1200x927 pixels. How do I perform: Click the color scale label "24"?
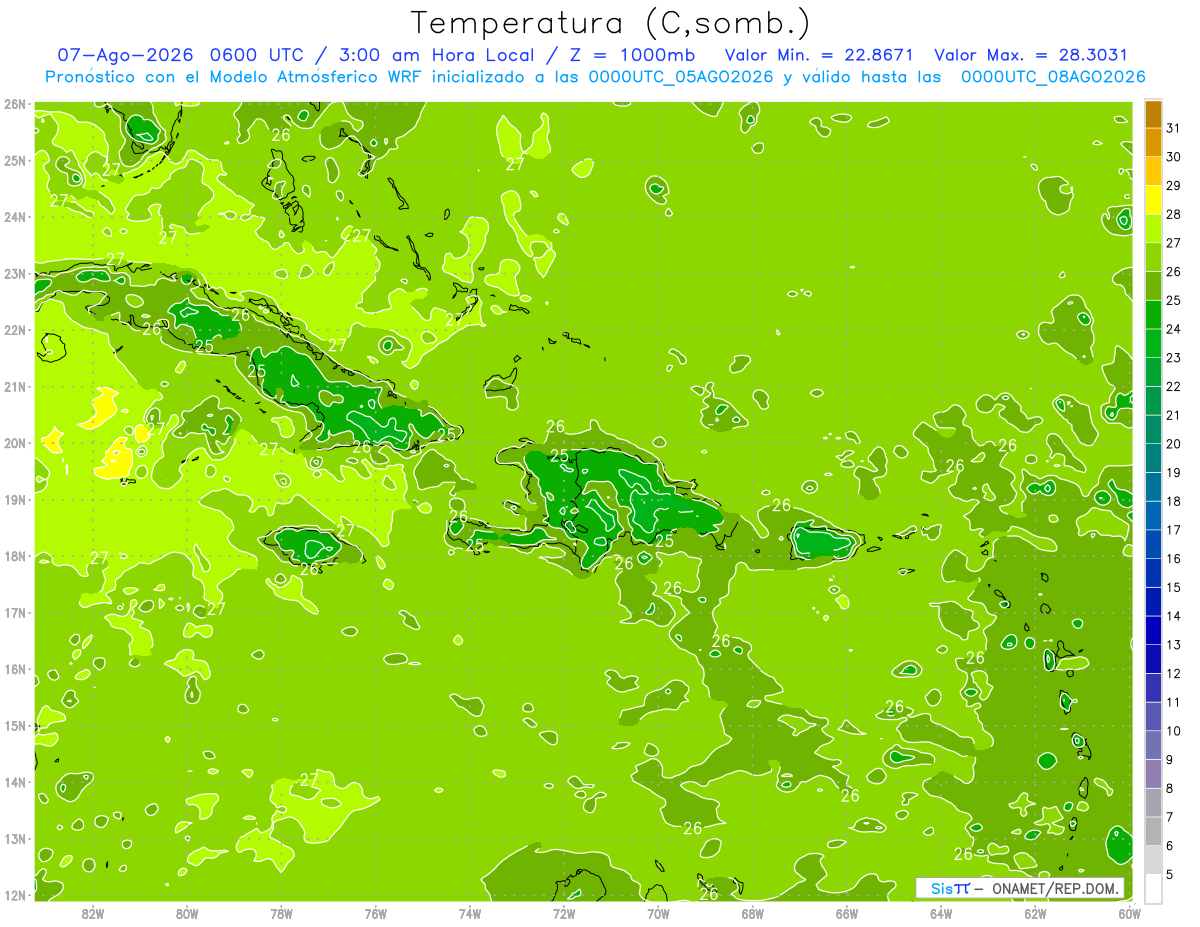coord(1174,329)
